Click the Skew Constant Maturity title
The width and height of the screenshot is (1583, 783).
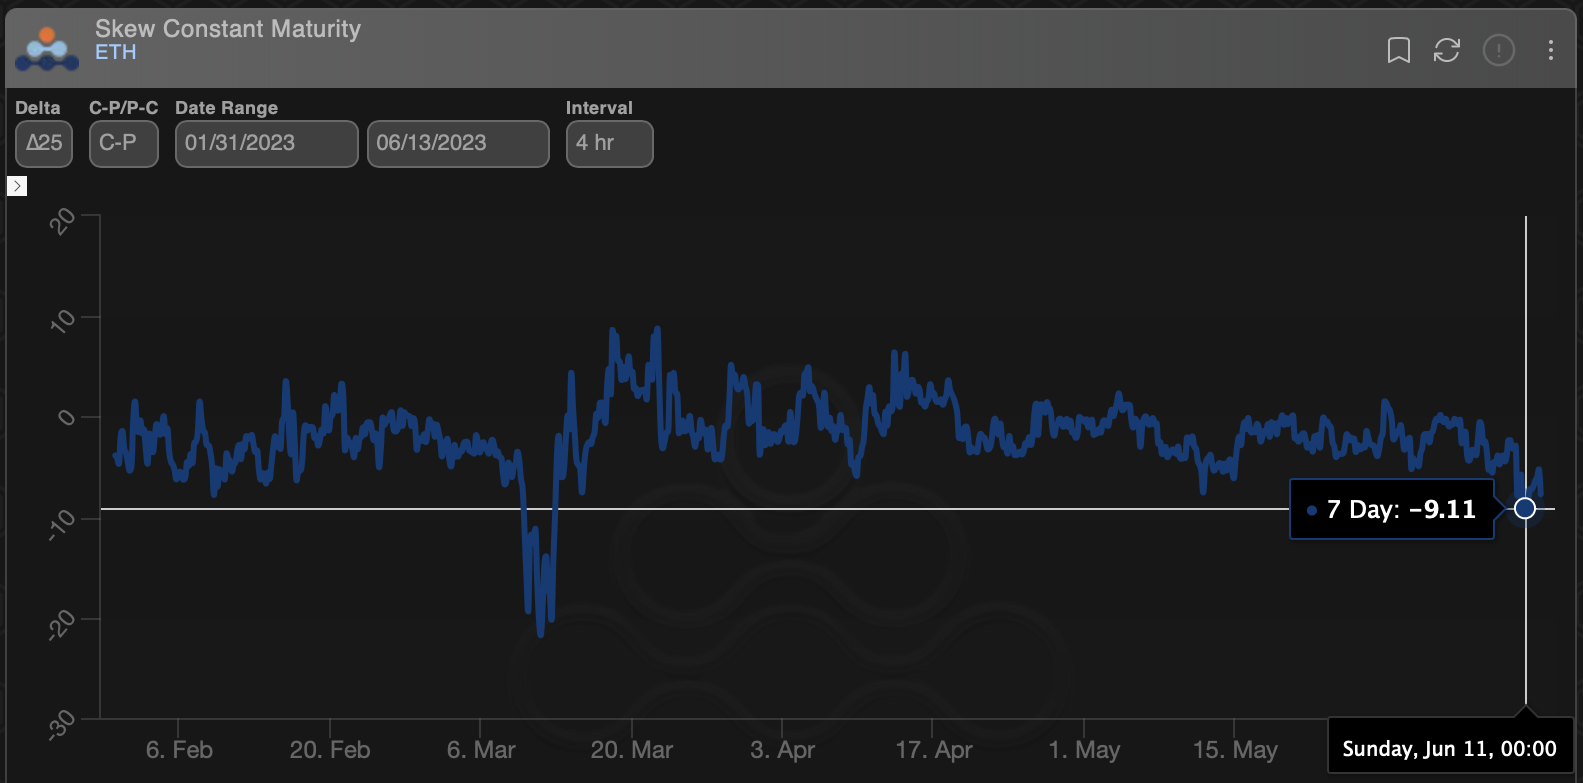click(228, 29)
